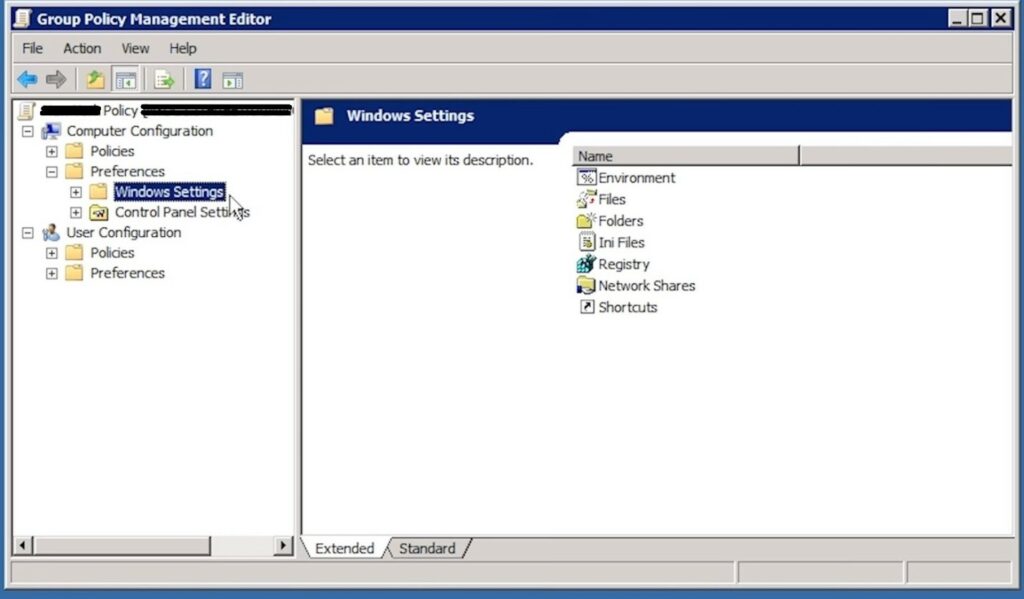The image size is (1024, 599).
Task: Open the Help toolbar icon
Action: coord(203,79)
